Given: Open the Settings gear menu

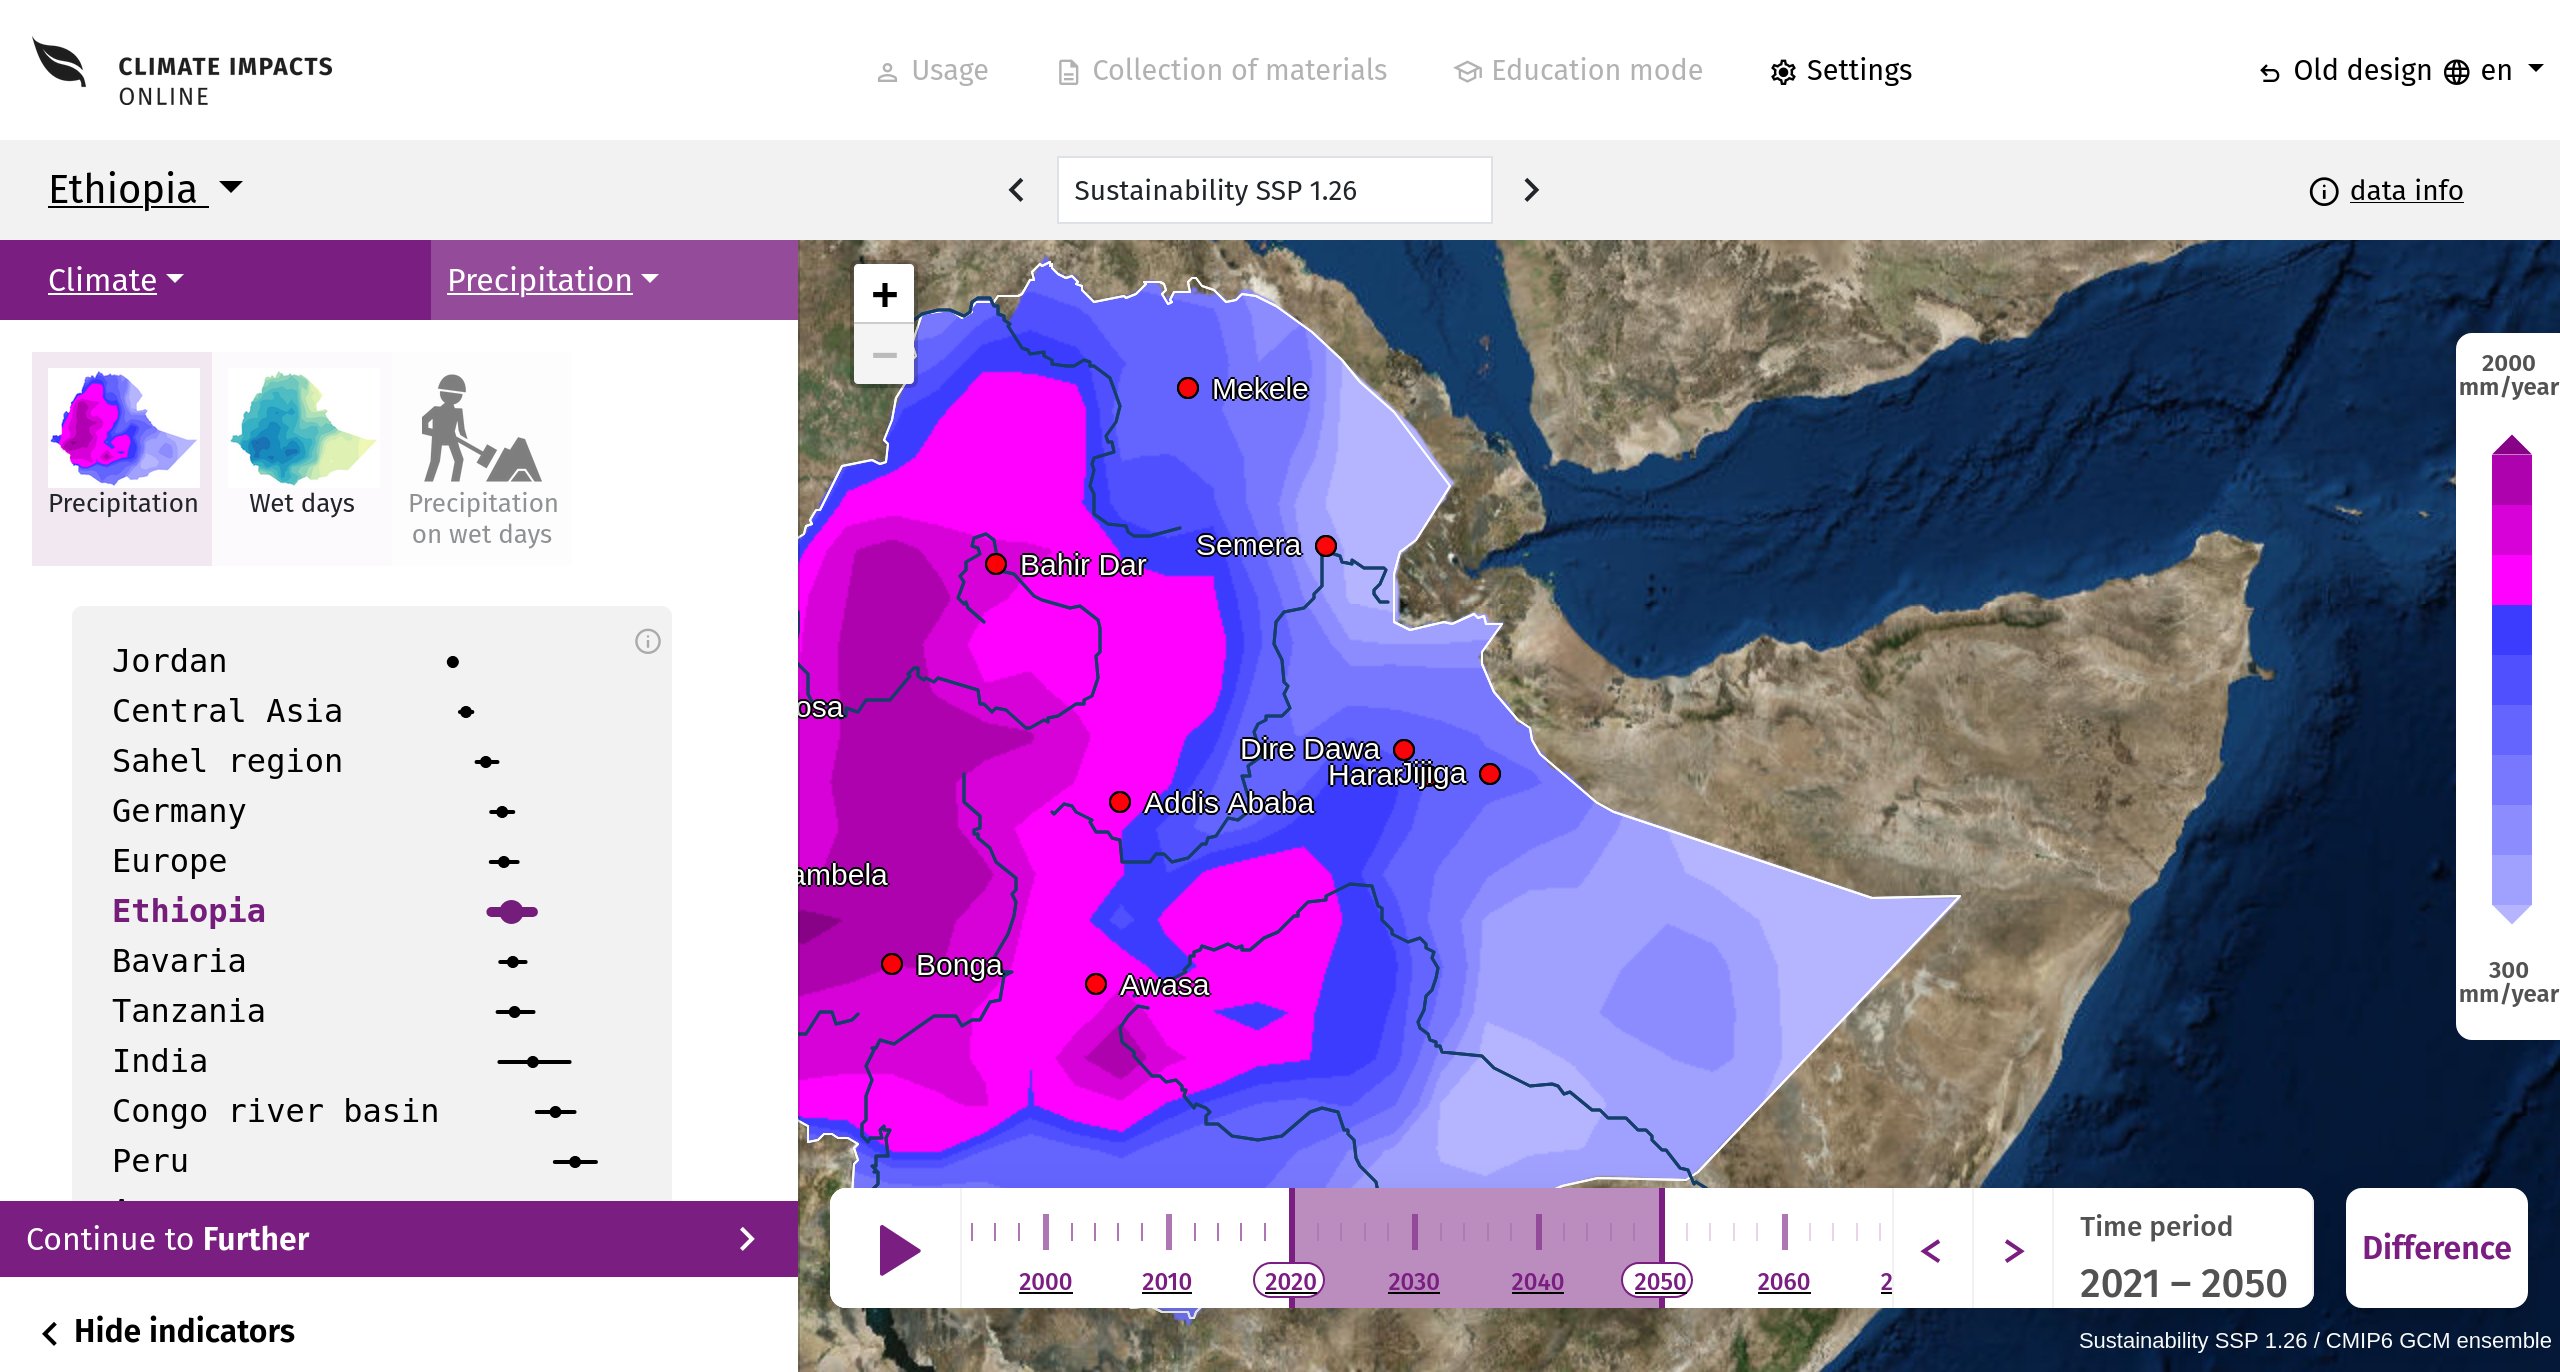Looking at the screenshot, I should coord(1841,71).
